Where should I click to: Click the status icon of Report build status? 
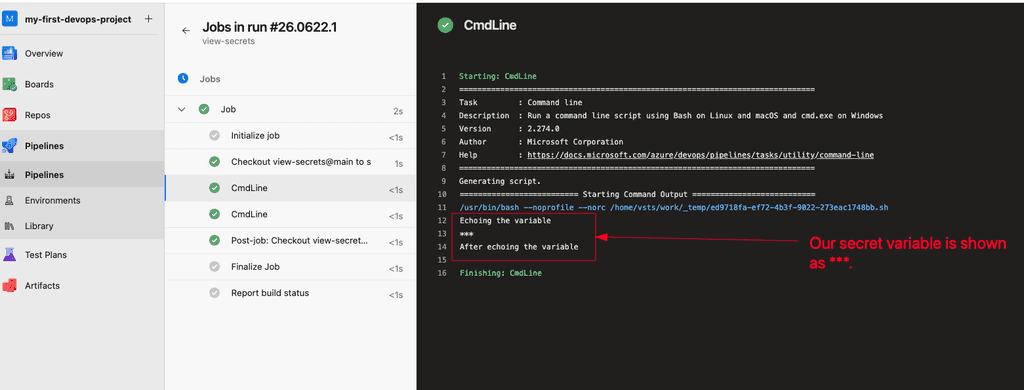214,293
